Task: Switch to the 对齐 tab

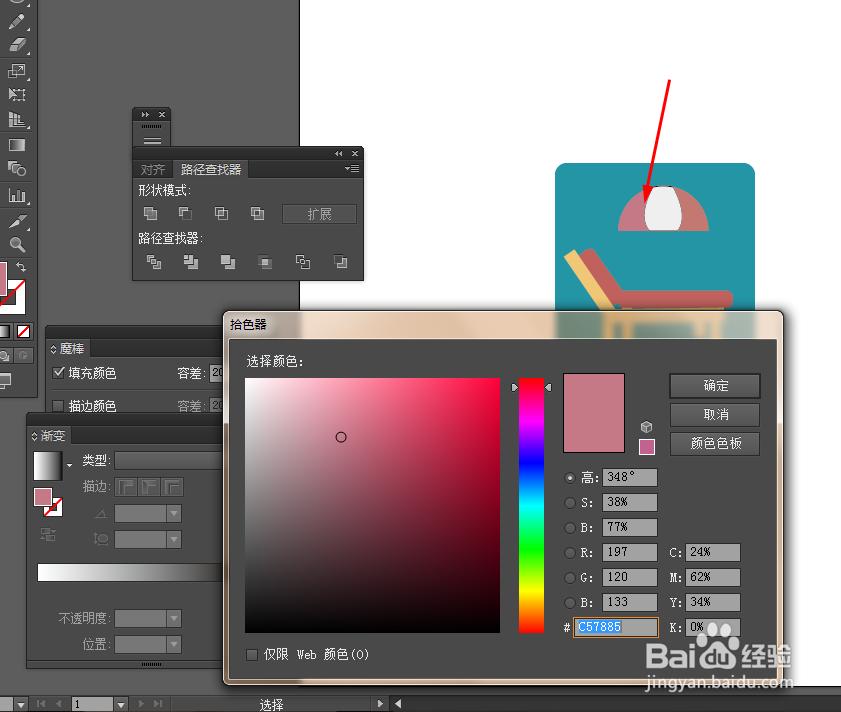Action: click(x=153, y=170)
